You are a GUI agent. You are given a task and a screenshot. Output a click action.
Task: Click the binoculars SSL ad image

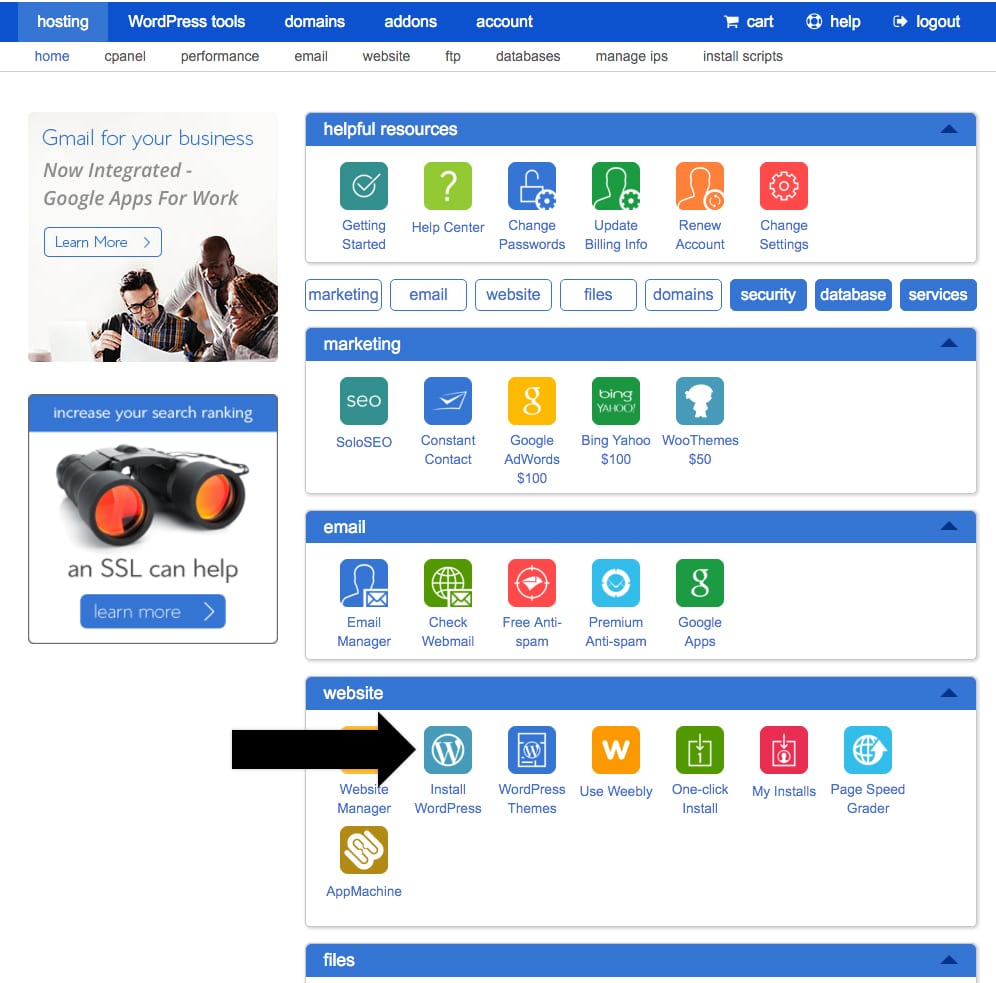tap(152, 495)
